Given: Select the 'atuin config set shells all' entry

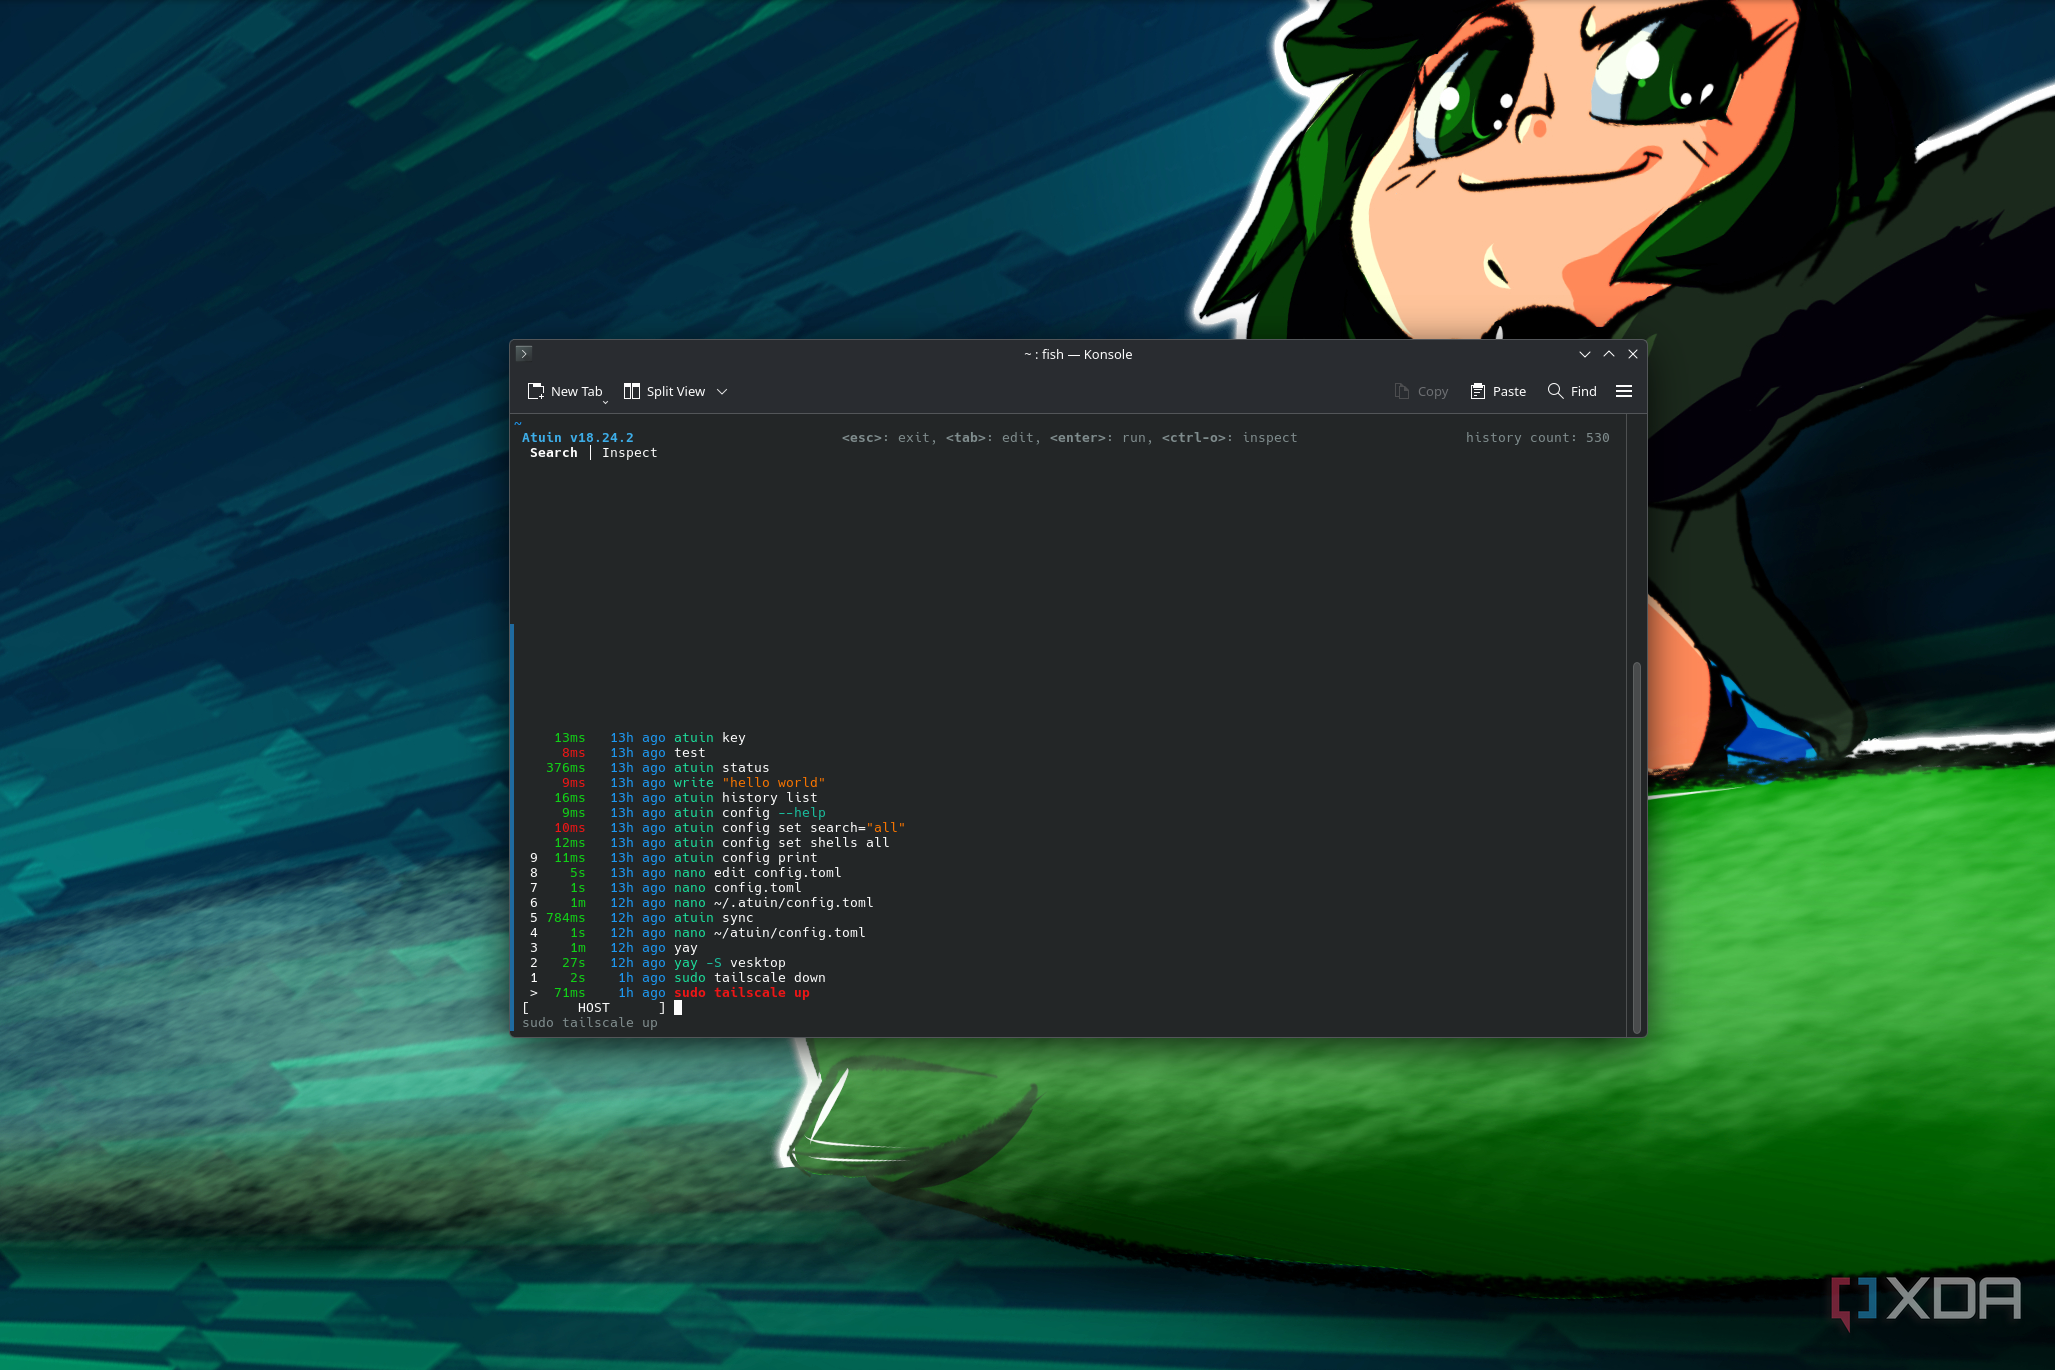Looking at the screenshot, I should point(781,843).
